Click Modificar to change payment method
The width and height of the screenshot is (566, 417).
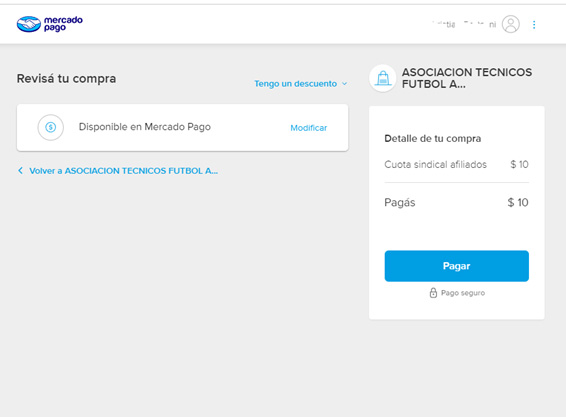(309, 128)
